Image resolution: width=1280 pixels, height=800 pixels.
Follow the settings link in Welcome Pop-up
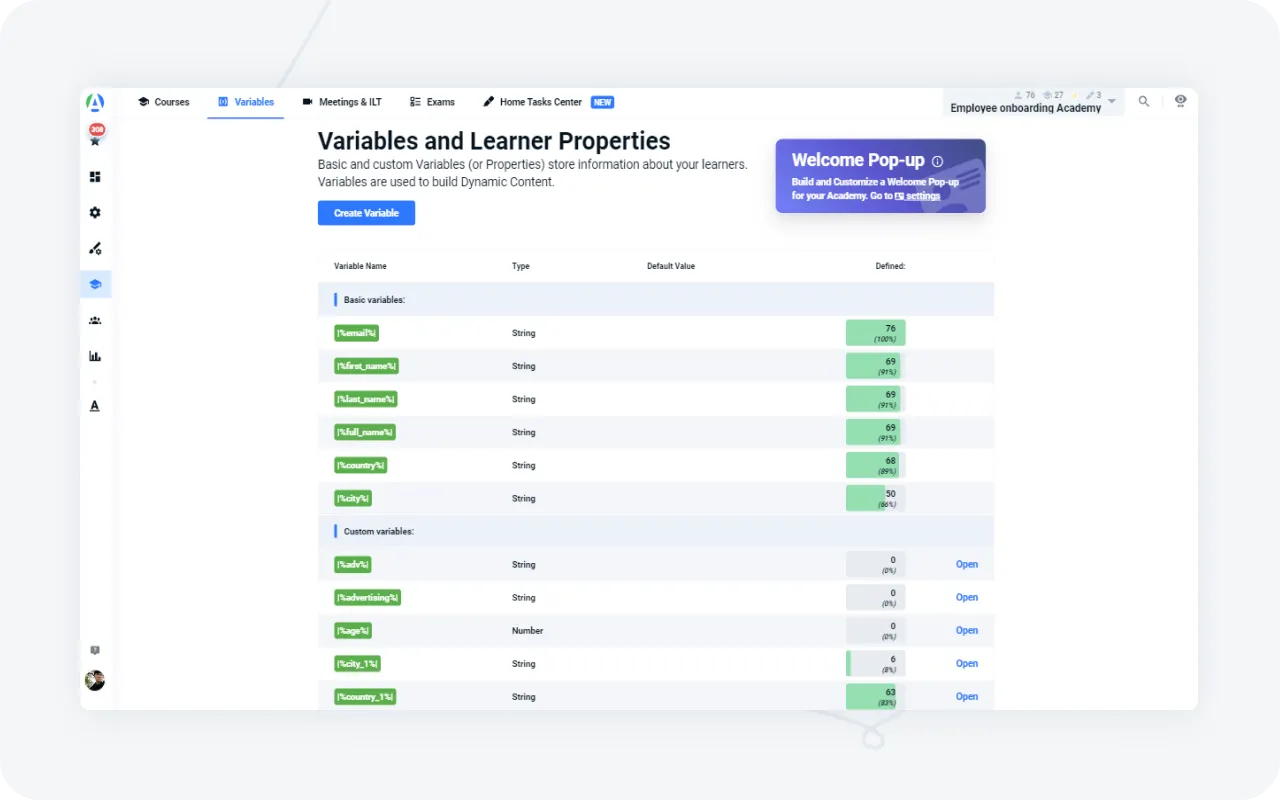(x=917, y=196)
